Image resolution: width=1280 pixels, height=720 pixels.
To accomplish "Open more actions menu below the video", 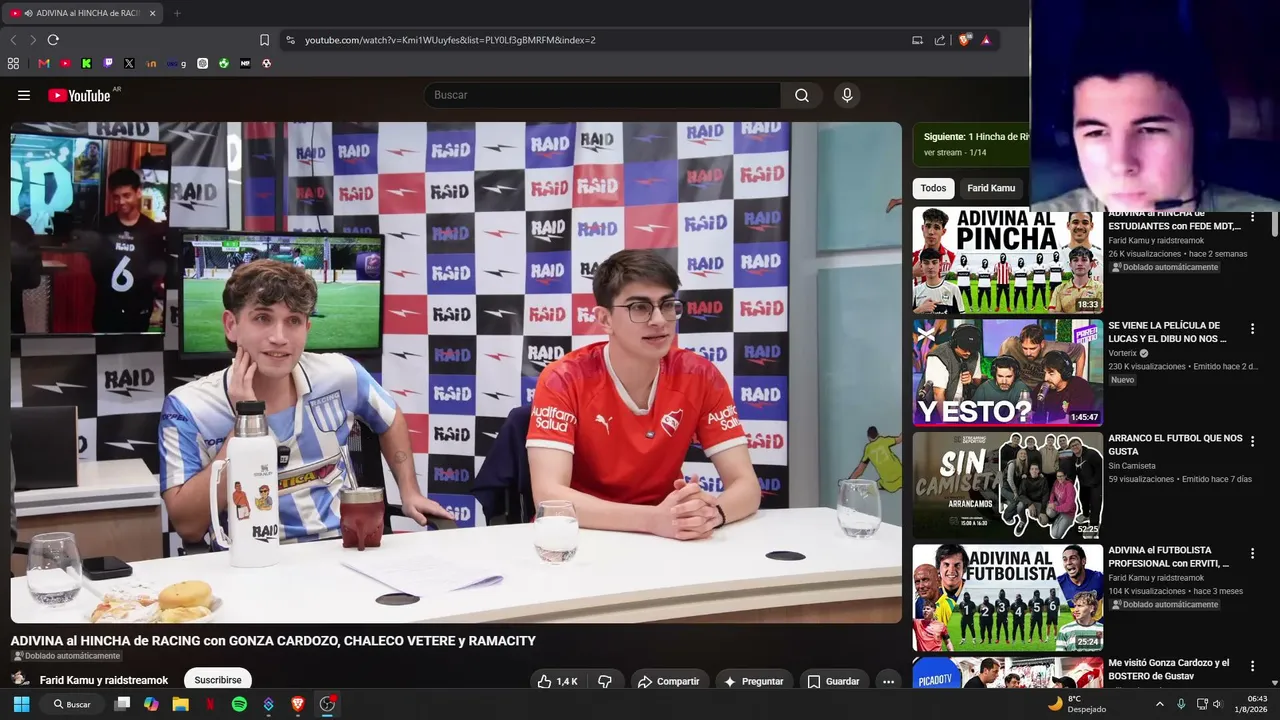I will (888, 681).
